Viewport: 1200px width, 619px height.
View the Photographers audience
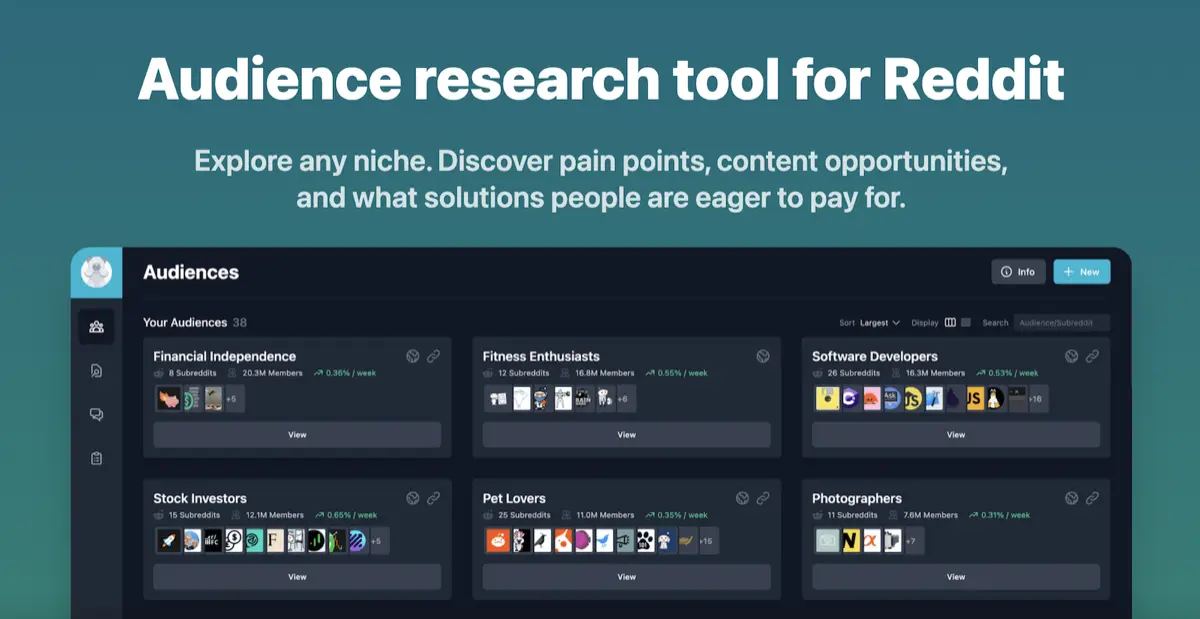pyautogui.click(x=956, y=577)
